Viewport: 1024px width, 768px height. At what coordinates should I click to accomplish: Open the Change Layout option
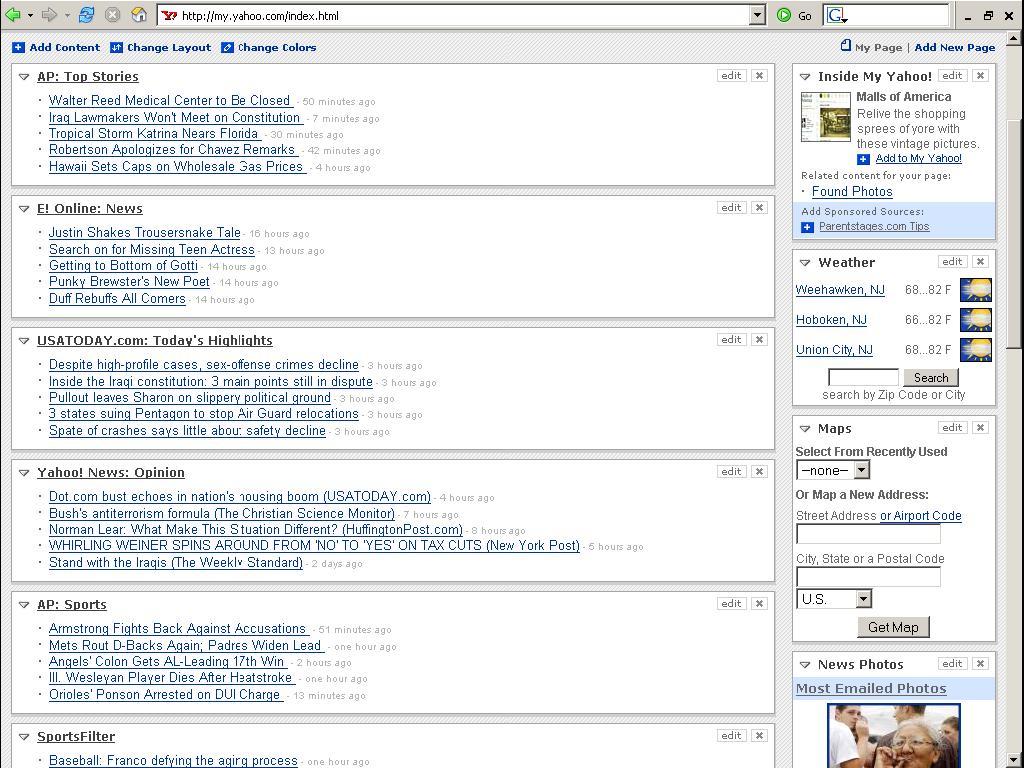[169, 48]
